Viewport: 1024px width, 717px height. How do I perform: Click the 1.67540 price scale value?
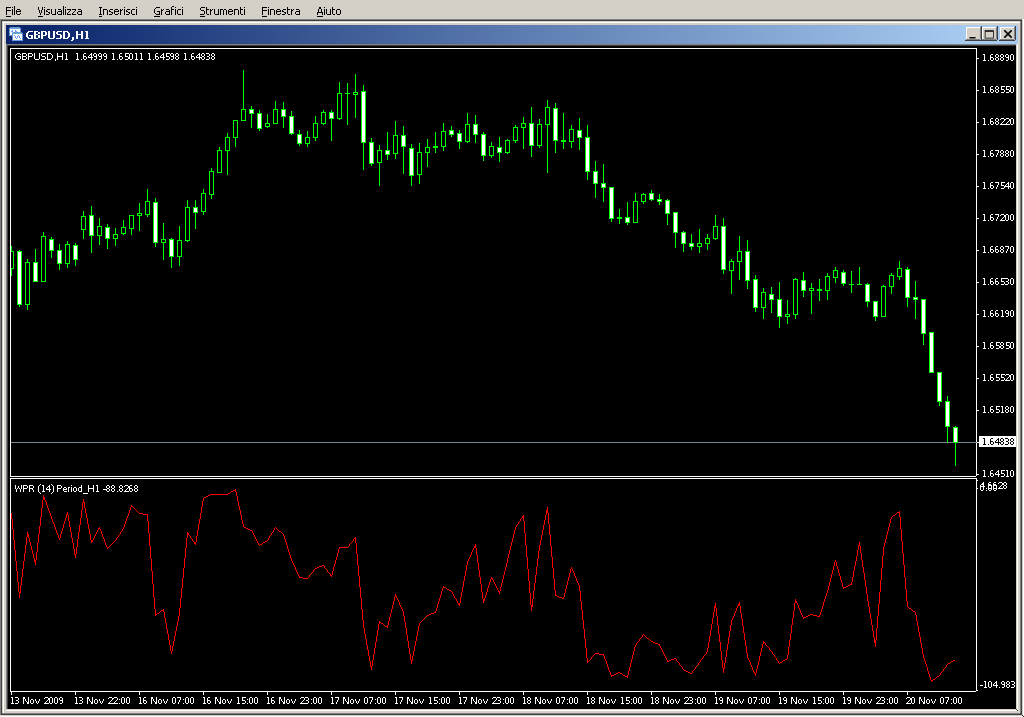[998, 185]
